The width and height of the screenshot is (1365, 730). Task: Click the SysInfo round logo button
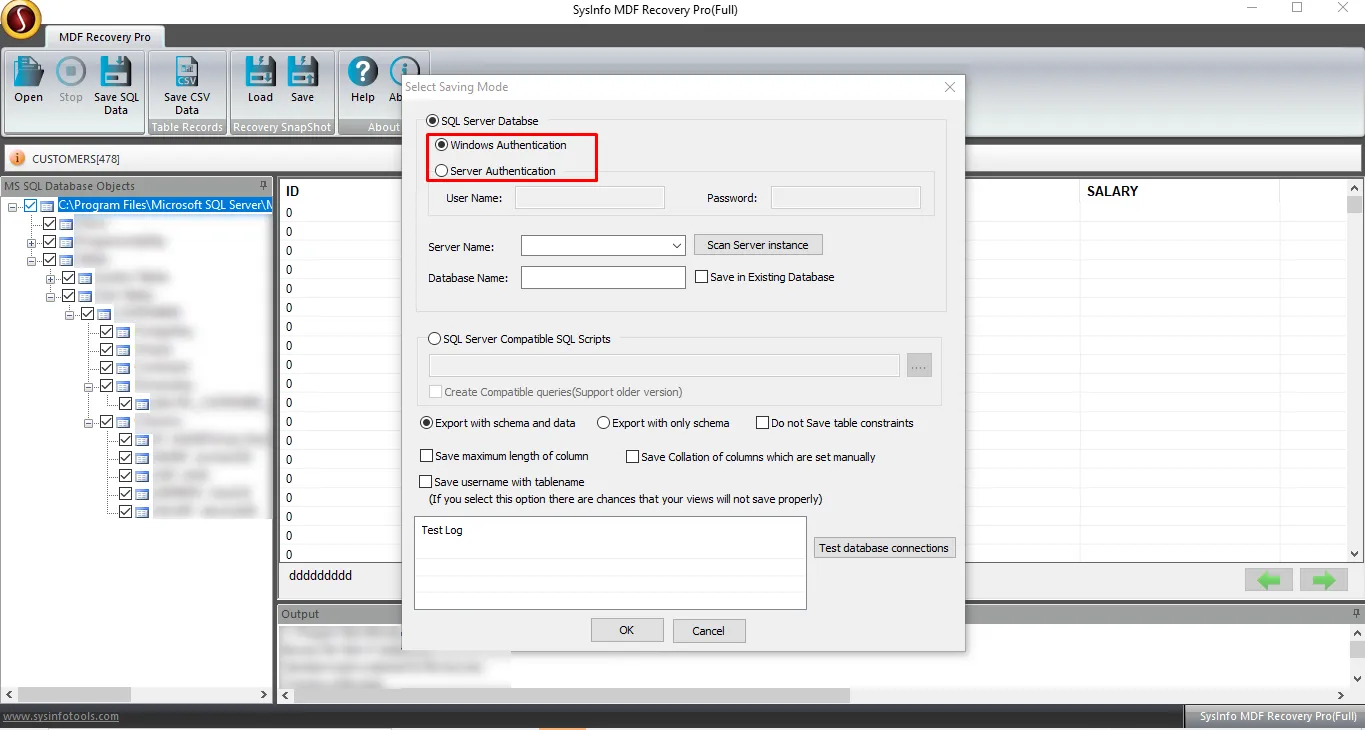point(21,19)
